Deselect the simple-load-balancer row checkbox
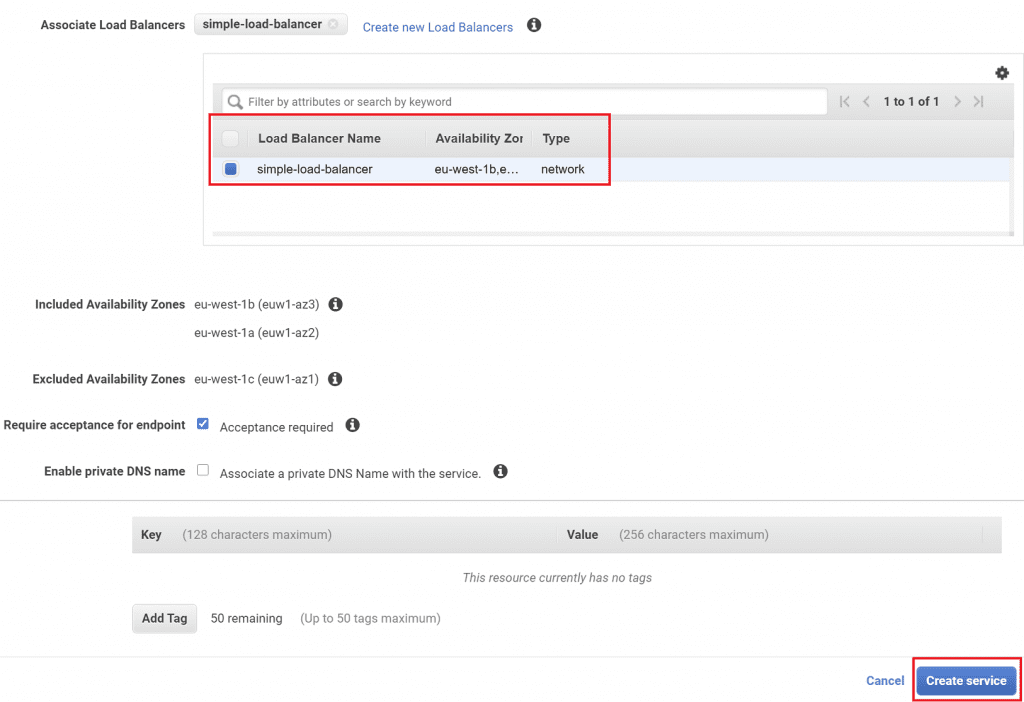Viewport: 1024px width, 702px height. [x=230, y=168]
